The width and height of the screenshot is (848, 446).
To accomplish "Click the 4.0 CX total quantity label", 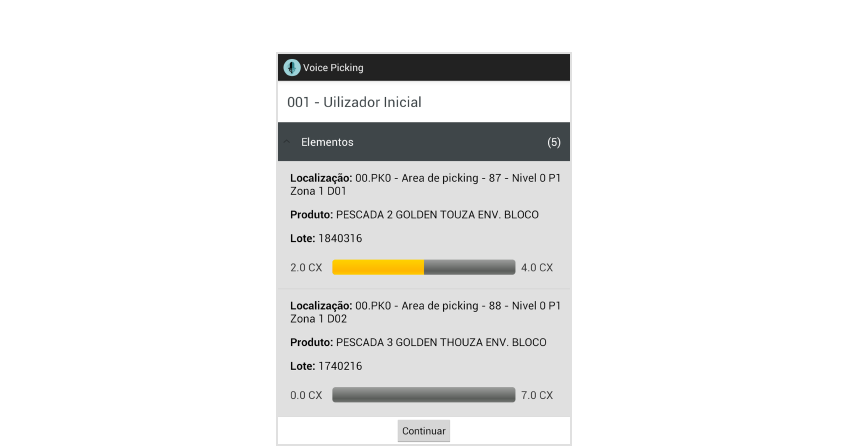I will tap(537, 268).
